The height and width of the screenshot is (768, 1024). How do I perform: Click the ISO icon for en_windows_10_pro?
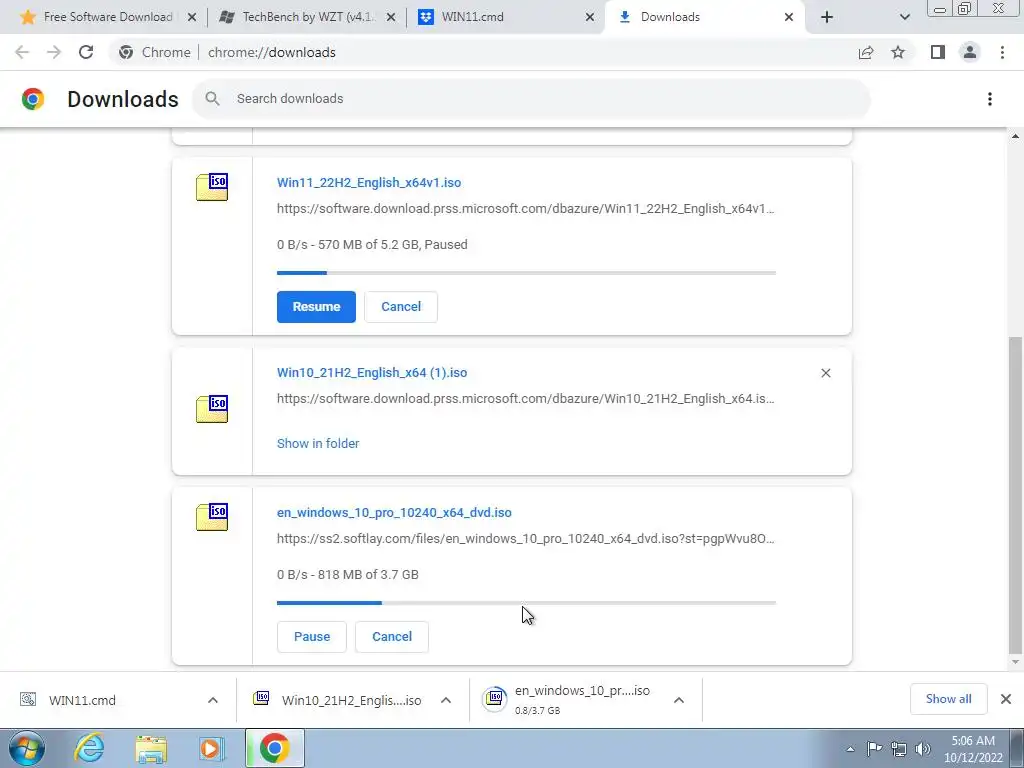click(x=212, y=517)
